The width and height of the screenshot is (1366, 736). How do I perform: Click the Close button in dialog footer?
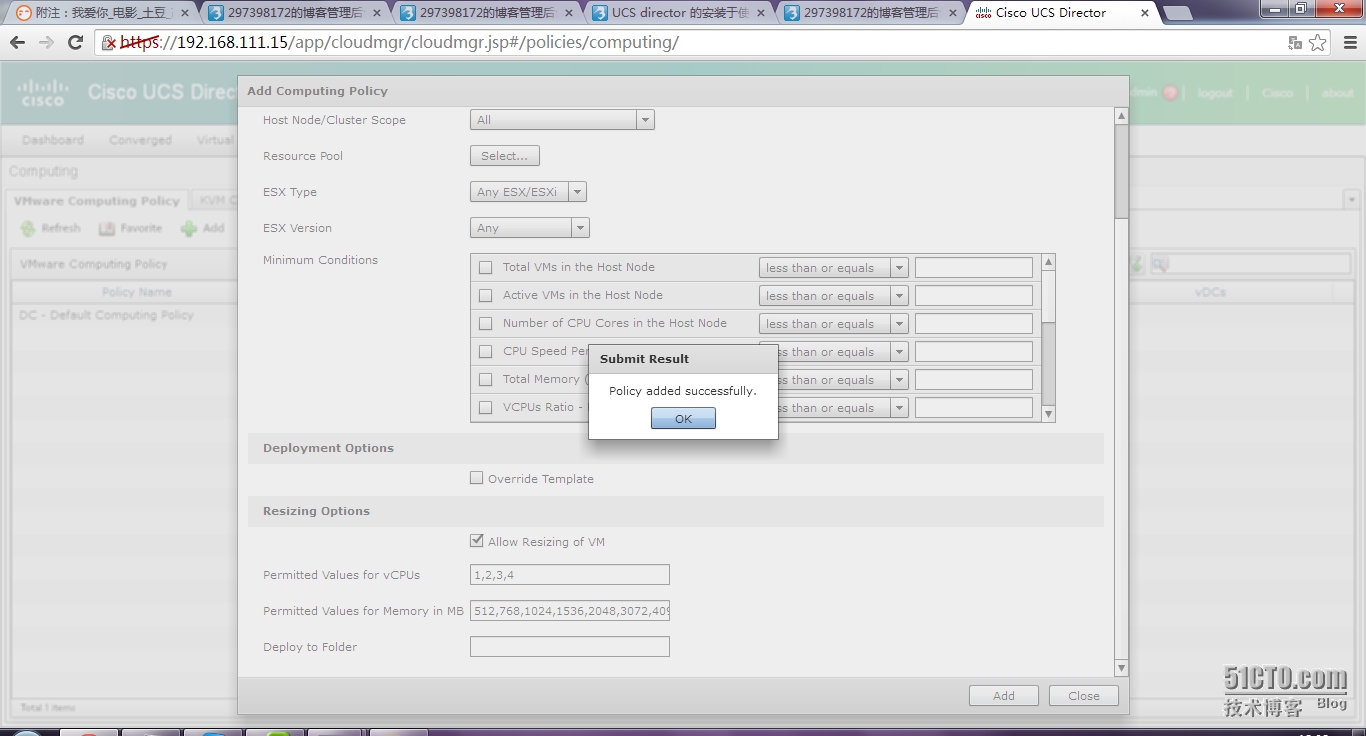point(1084,696)
